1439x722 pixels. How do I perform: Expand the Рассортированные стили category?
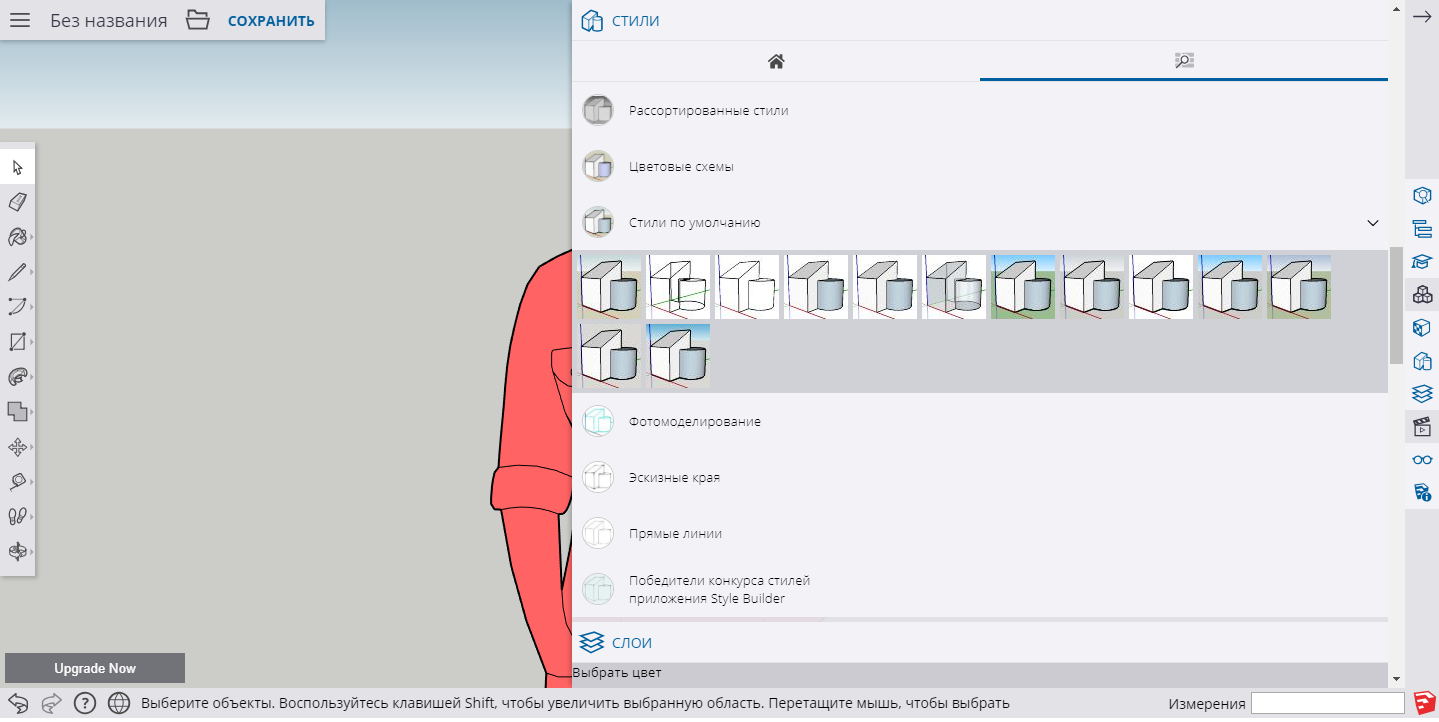(x=980, y=110)
